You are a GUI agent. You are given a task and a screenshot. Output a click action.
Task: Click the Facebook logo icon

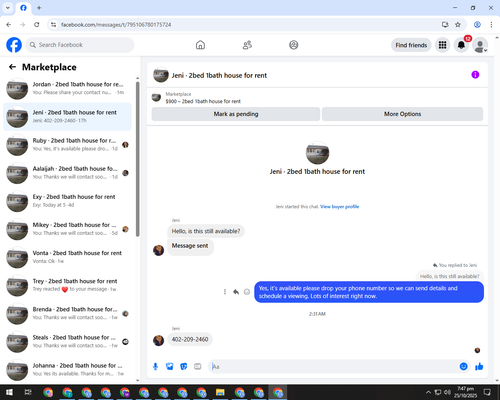(x=14, y=45)
